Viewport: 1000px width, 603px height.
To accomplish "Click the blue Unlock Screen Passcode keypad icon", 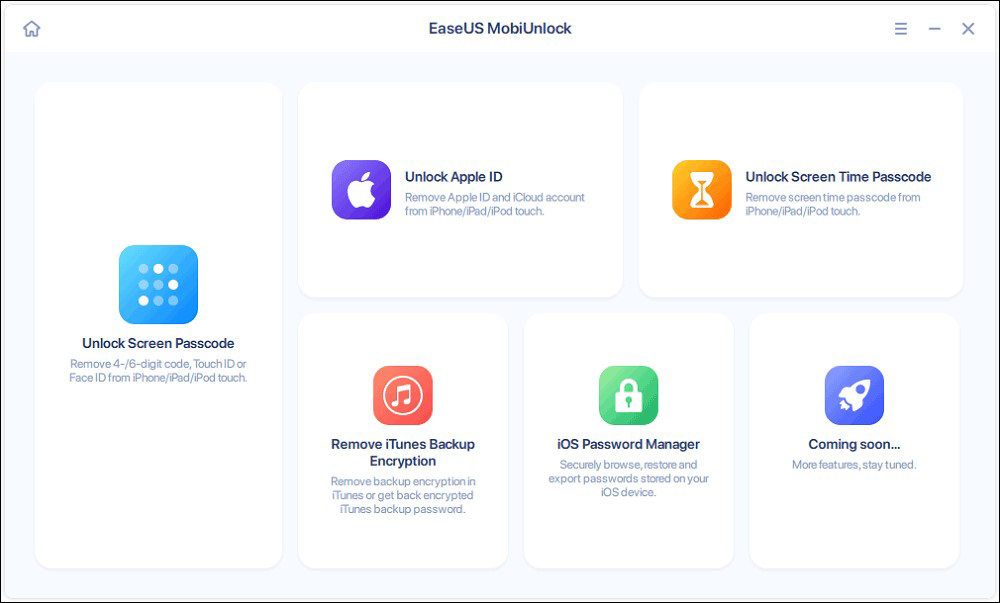I will click(158, 284).
